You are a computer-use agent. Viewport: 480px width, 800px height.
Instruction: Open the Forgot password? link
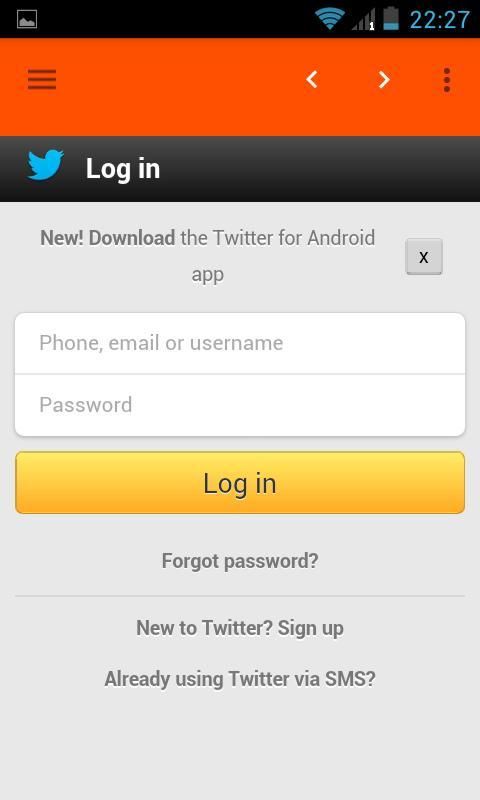coord(240,561)
